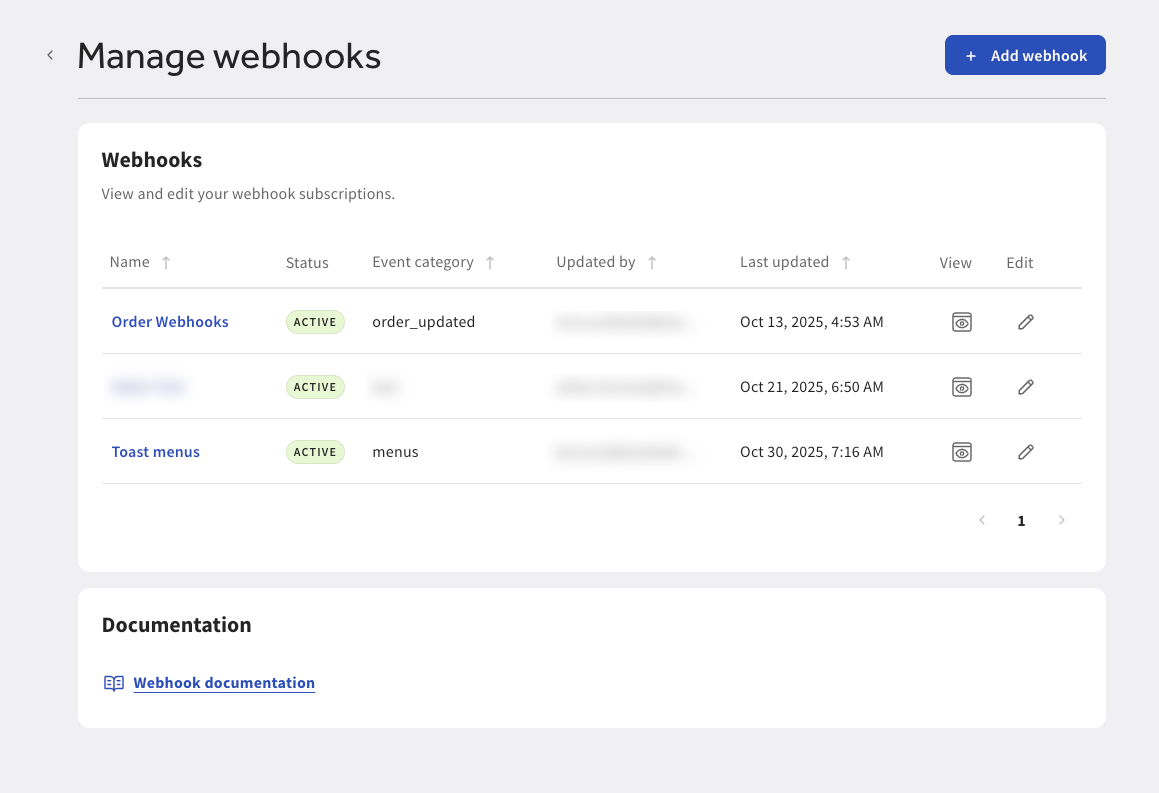1159x793 pixels.
Task: Open the view icon for Order Webhooks row
Action: 961,321
